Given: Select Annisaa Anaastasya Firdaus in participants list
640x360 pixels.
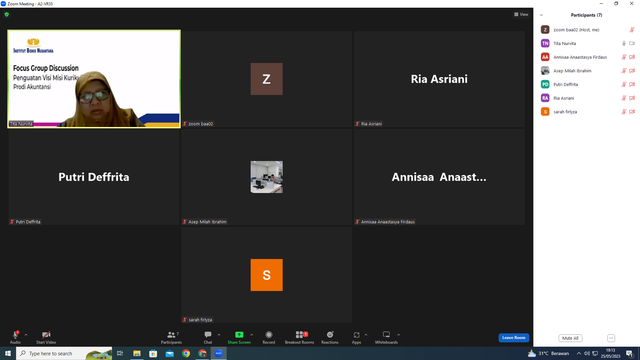Looking at the screenshot, I should point(587,57).
